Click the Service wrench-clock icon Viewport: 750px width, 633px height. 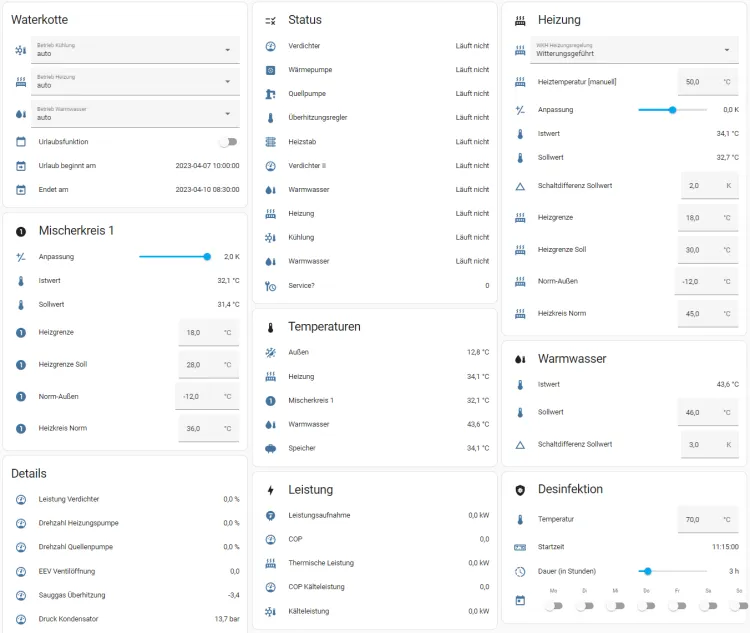click(270, 286)
